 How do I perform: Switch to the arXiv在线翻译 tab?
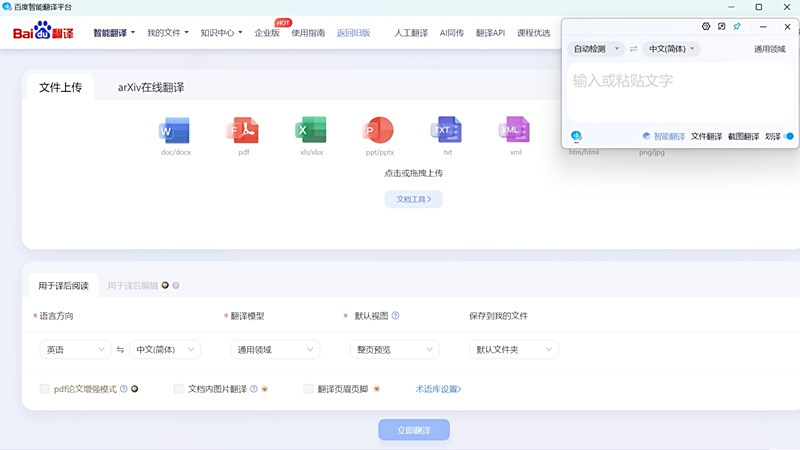click(x=151, y=87)
